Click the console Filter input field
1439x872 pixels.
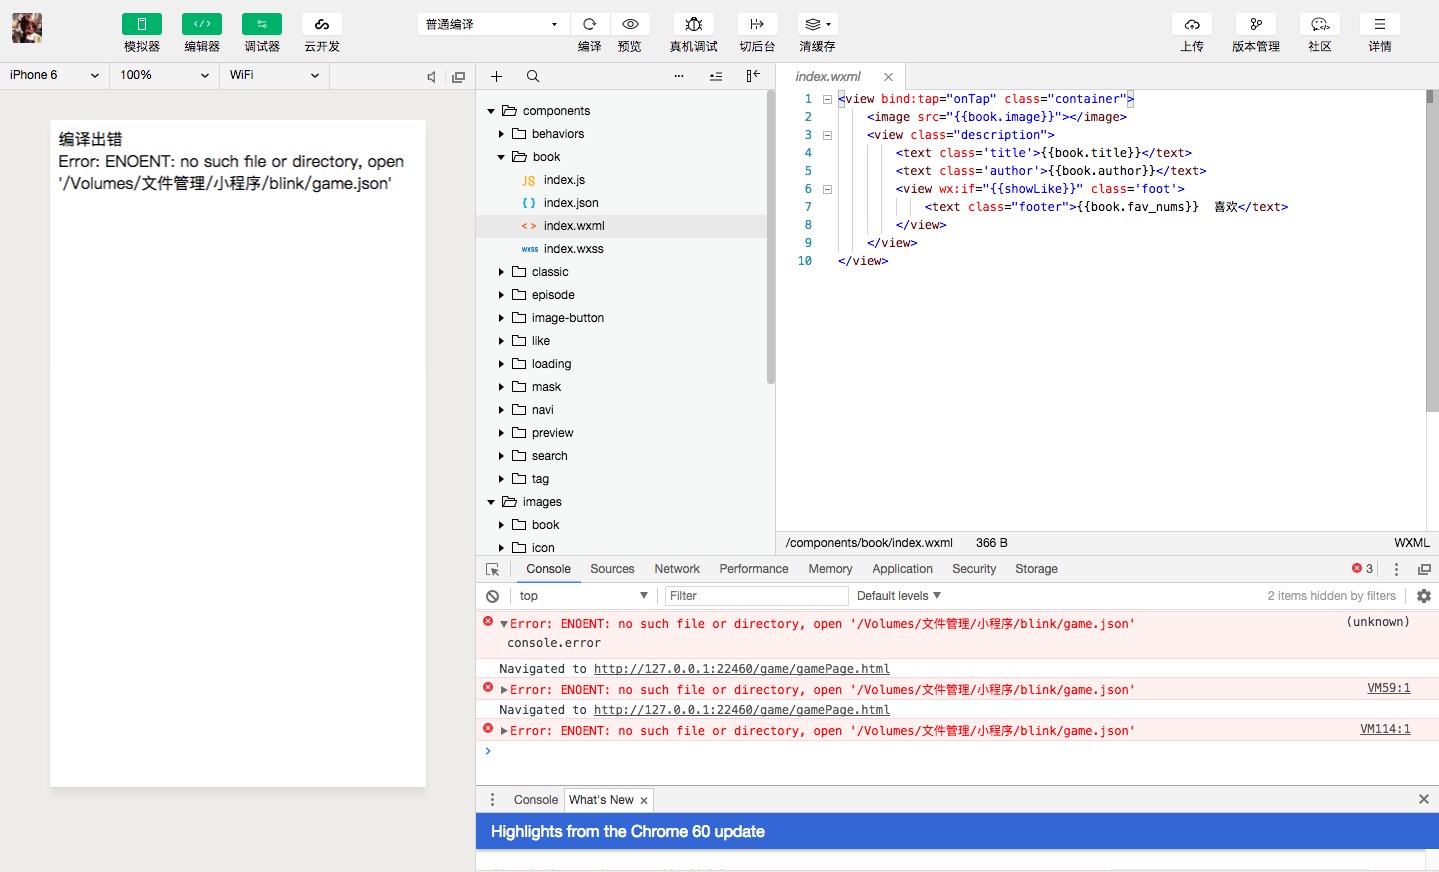pyautogui.click(x=755, y=596)
